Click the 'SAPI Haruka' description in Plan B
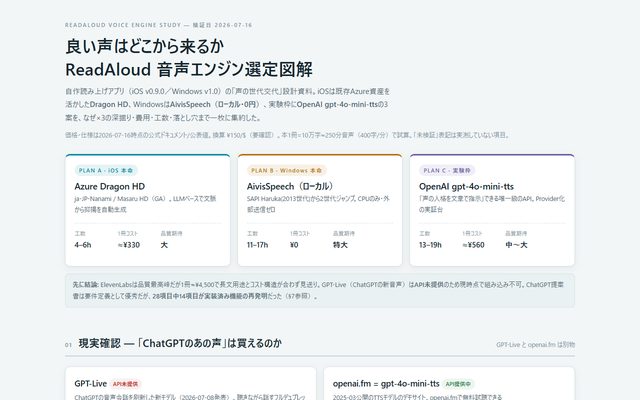Viewport: 640px width, 400px height. 318,204
